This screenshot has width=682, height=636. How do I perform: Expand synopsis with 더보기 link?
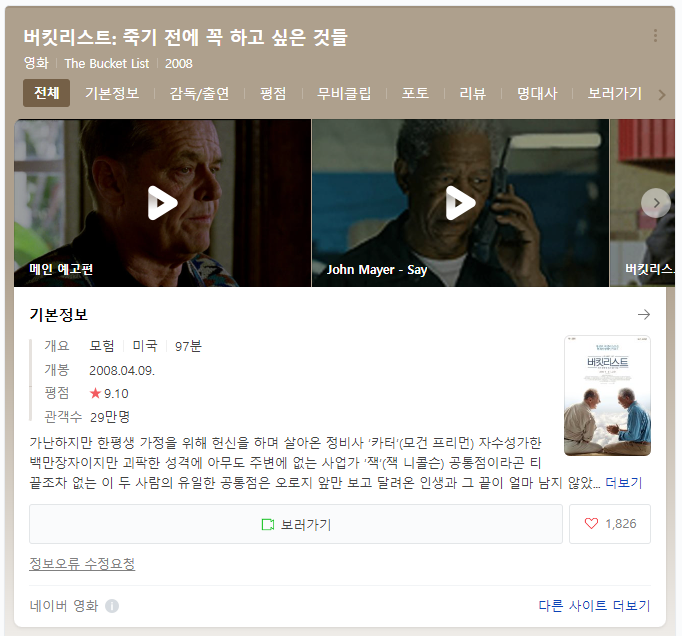624,482
